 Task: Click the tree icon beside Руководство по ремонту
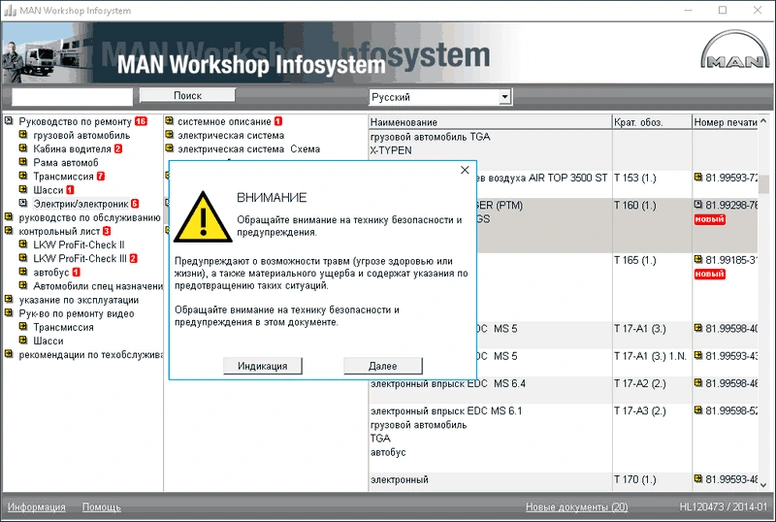pyautogui.click(x=8, y=121)
